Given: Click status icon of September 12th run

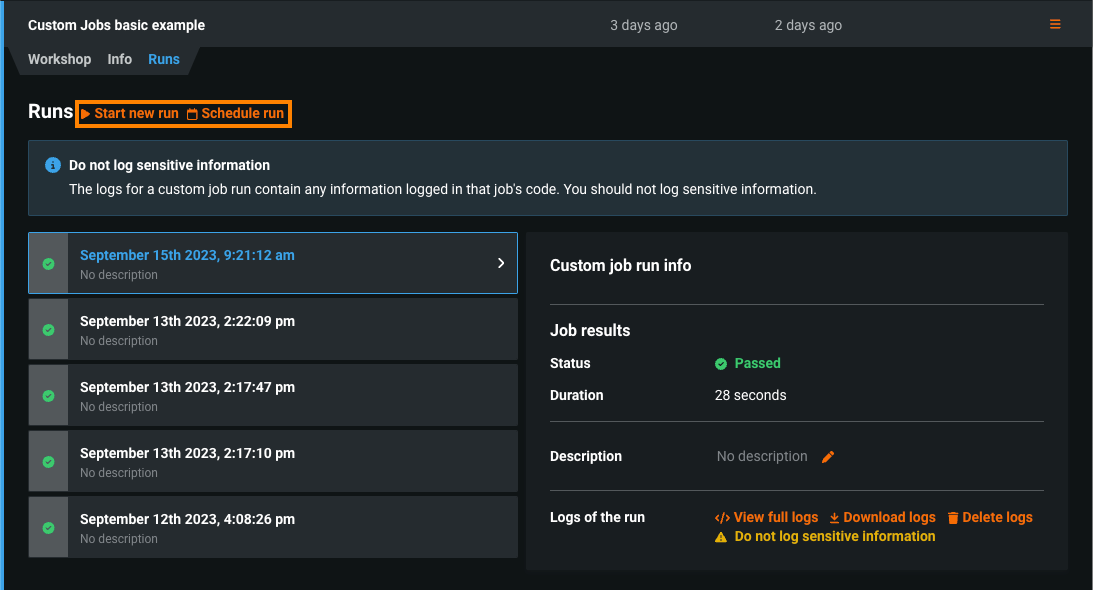Looking at the screenshot, I should [x=48, y=528].
